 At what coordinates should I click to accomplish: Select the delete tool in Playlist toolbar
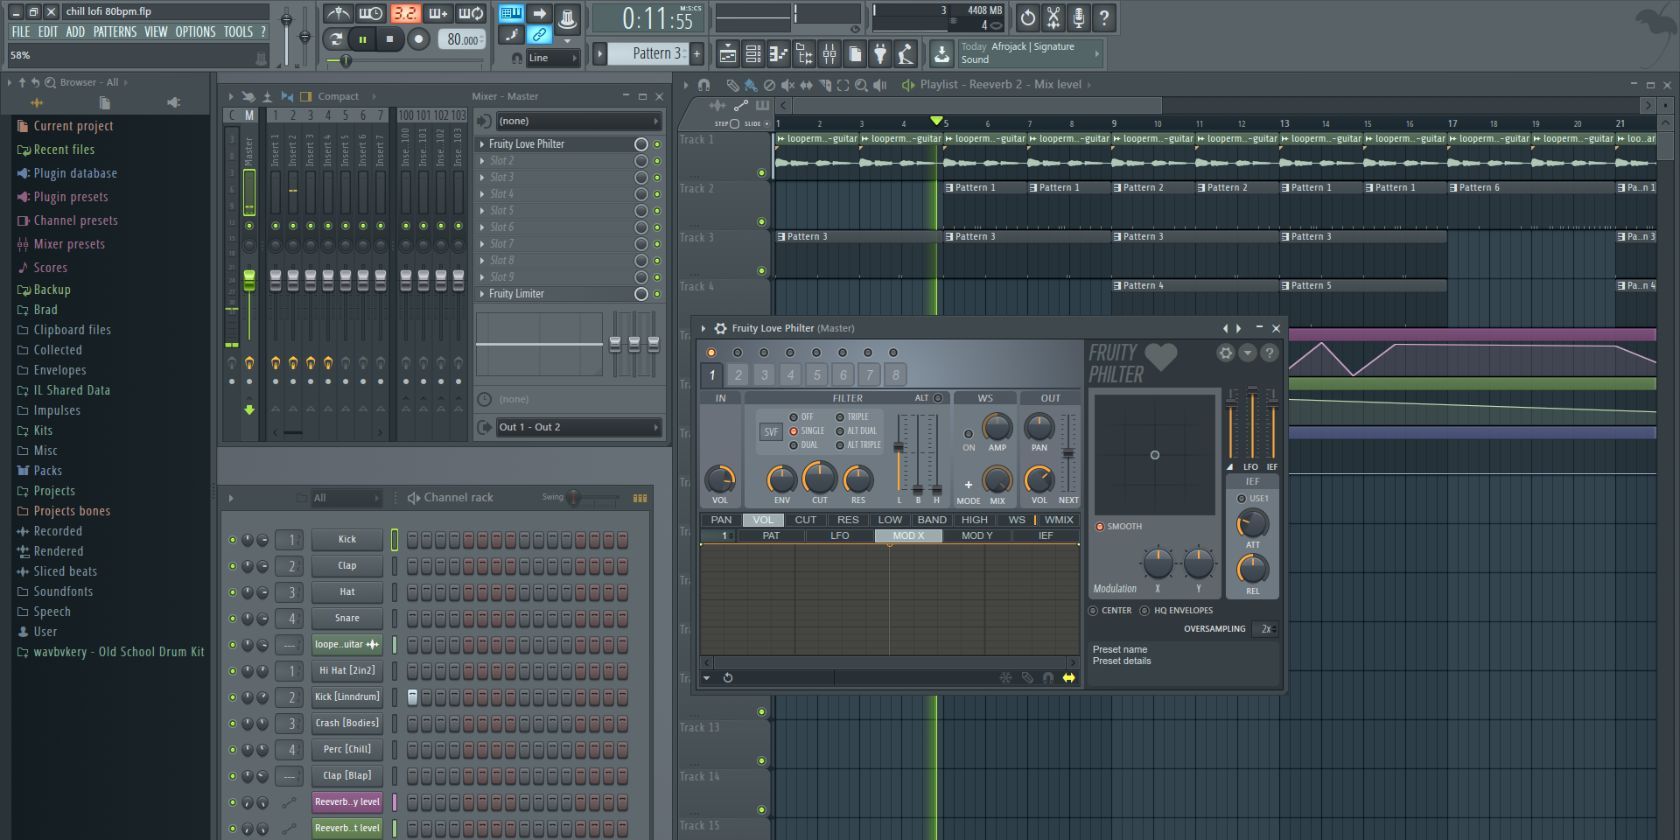769,85
